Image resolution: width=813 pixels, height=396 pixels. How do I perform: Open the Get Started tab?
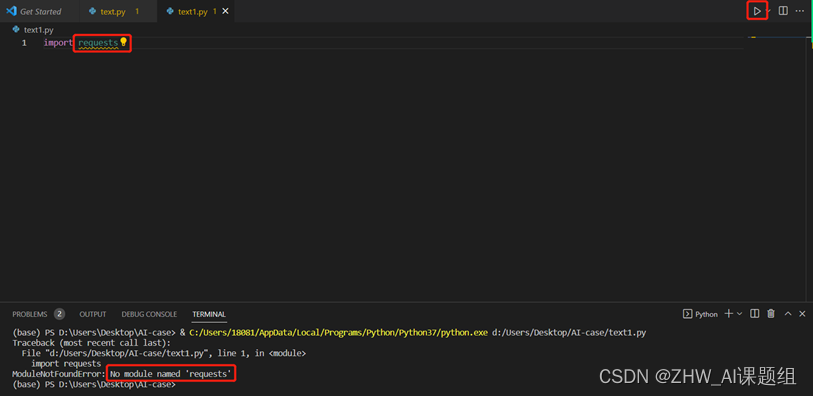[x=40, y=11]
